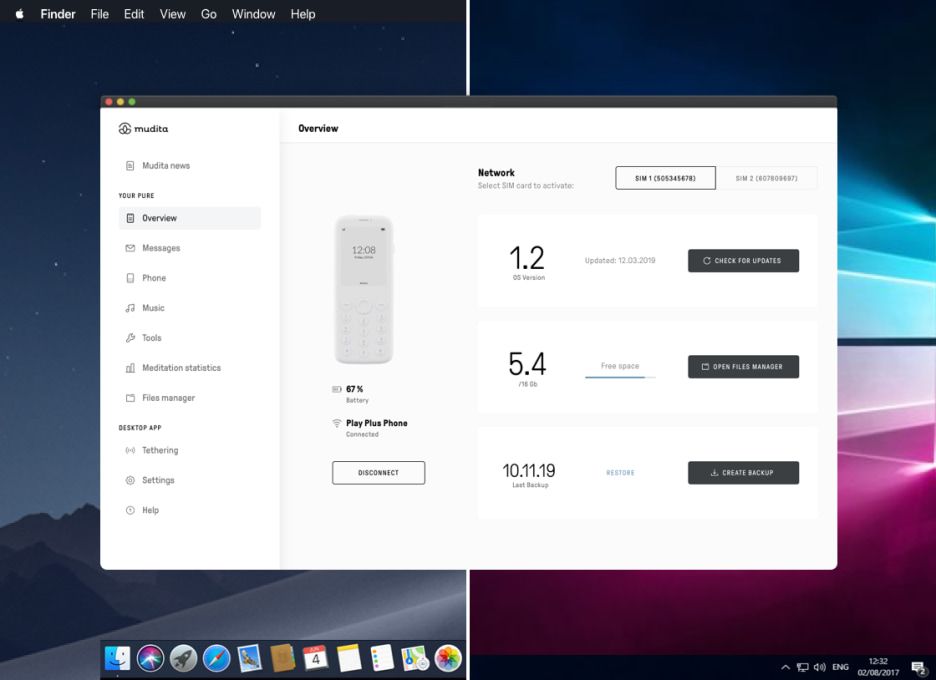Click the Settings gear icon

(130, 480)
